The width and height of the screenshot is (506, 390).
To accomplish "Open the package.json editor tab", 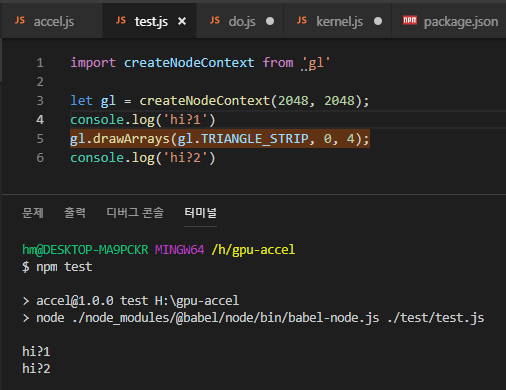I will [x=449, y=21].
